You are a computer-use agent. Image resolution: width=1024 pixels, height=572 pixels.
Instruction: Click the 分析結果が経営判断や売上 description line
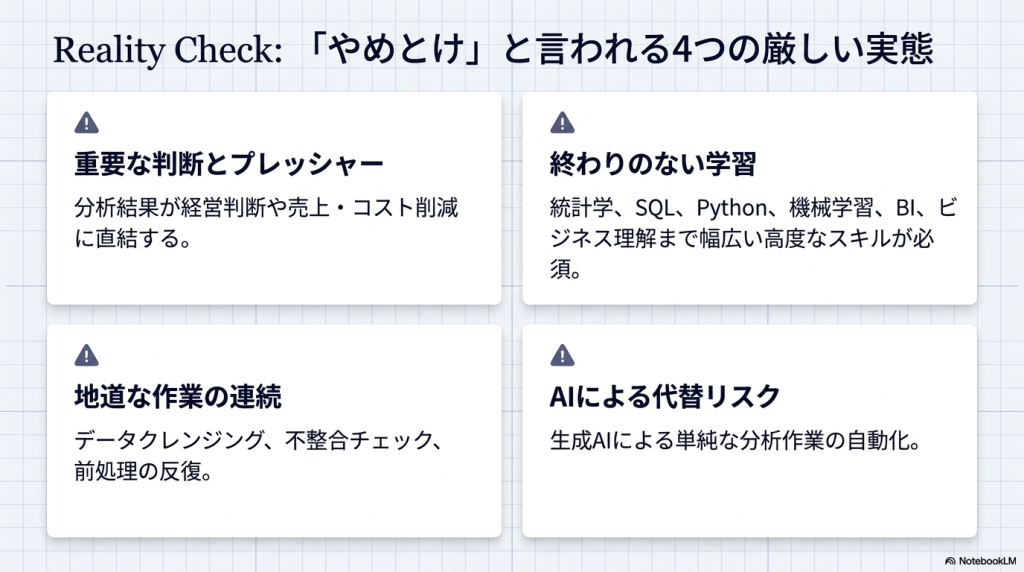272,209
